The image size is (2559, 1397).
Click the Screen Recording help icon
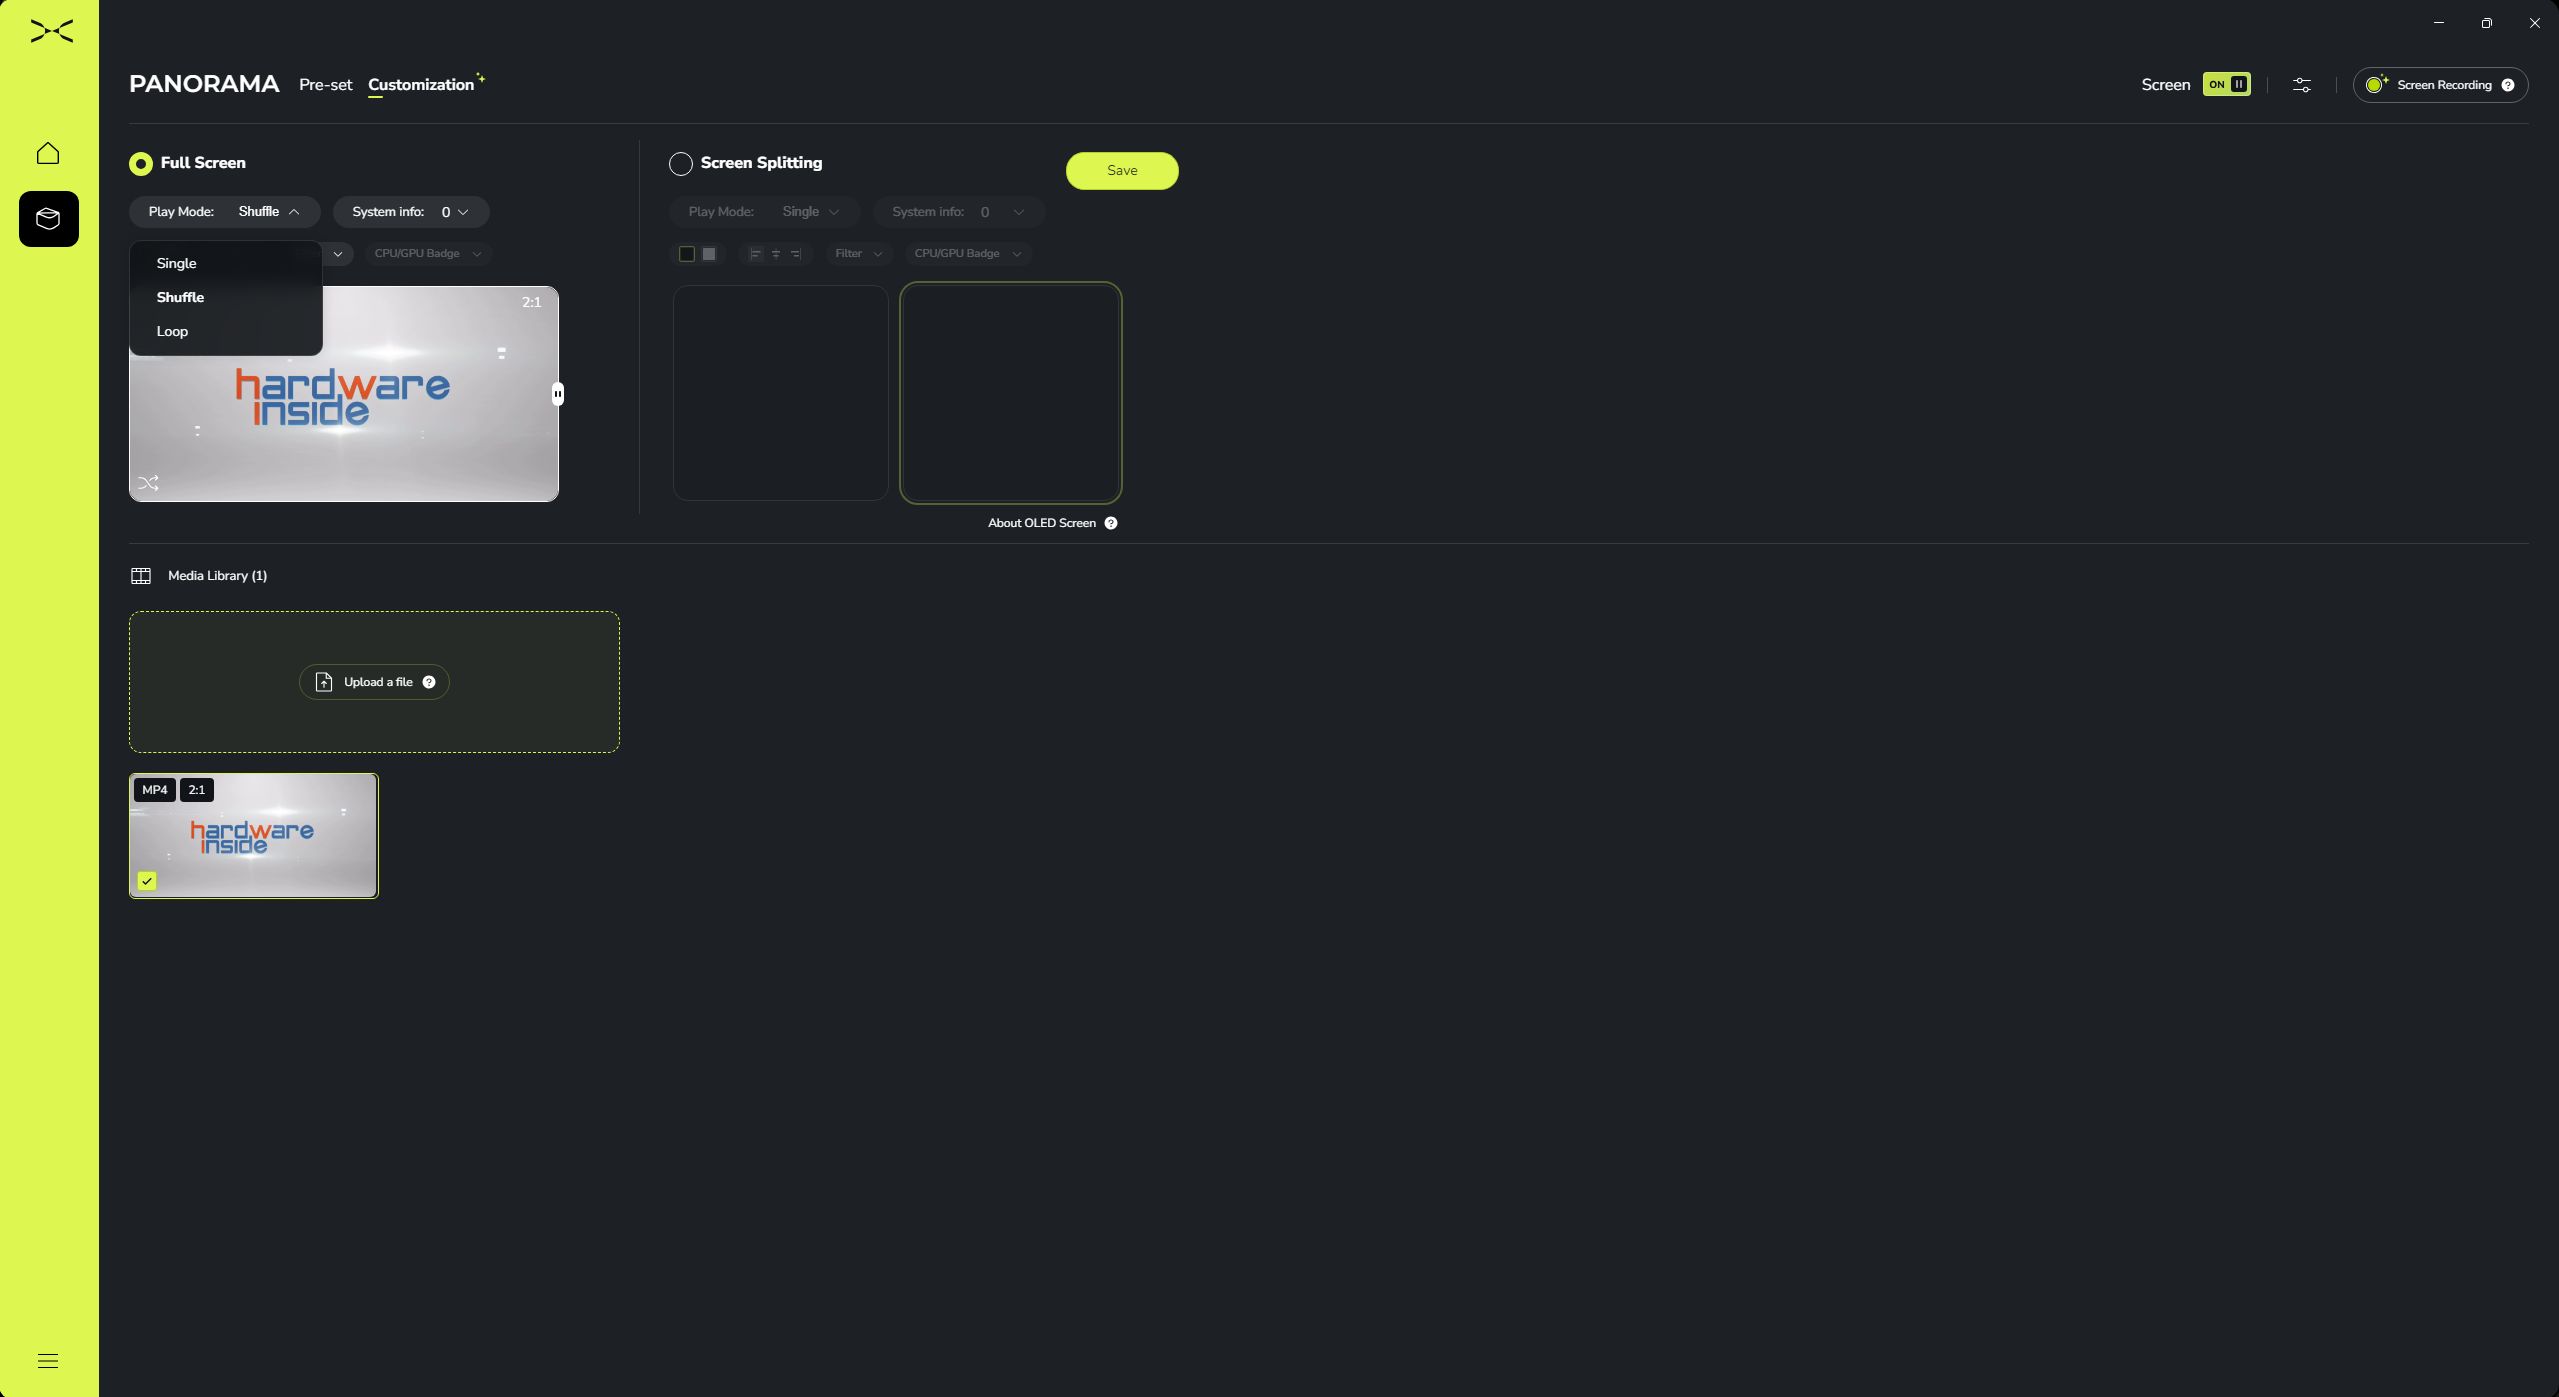click(x=2508, y=85)
